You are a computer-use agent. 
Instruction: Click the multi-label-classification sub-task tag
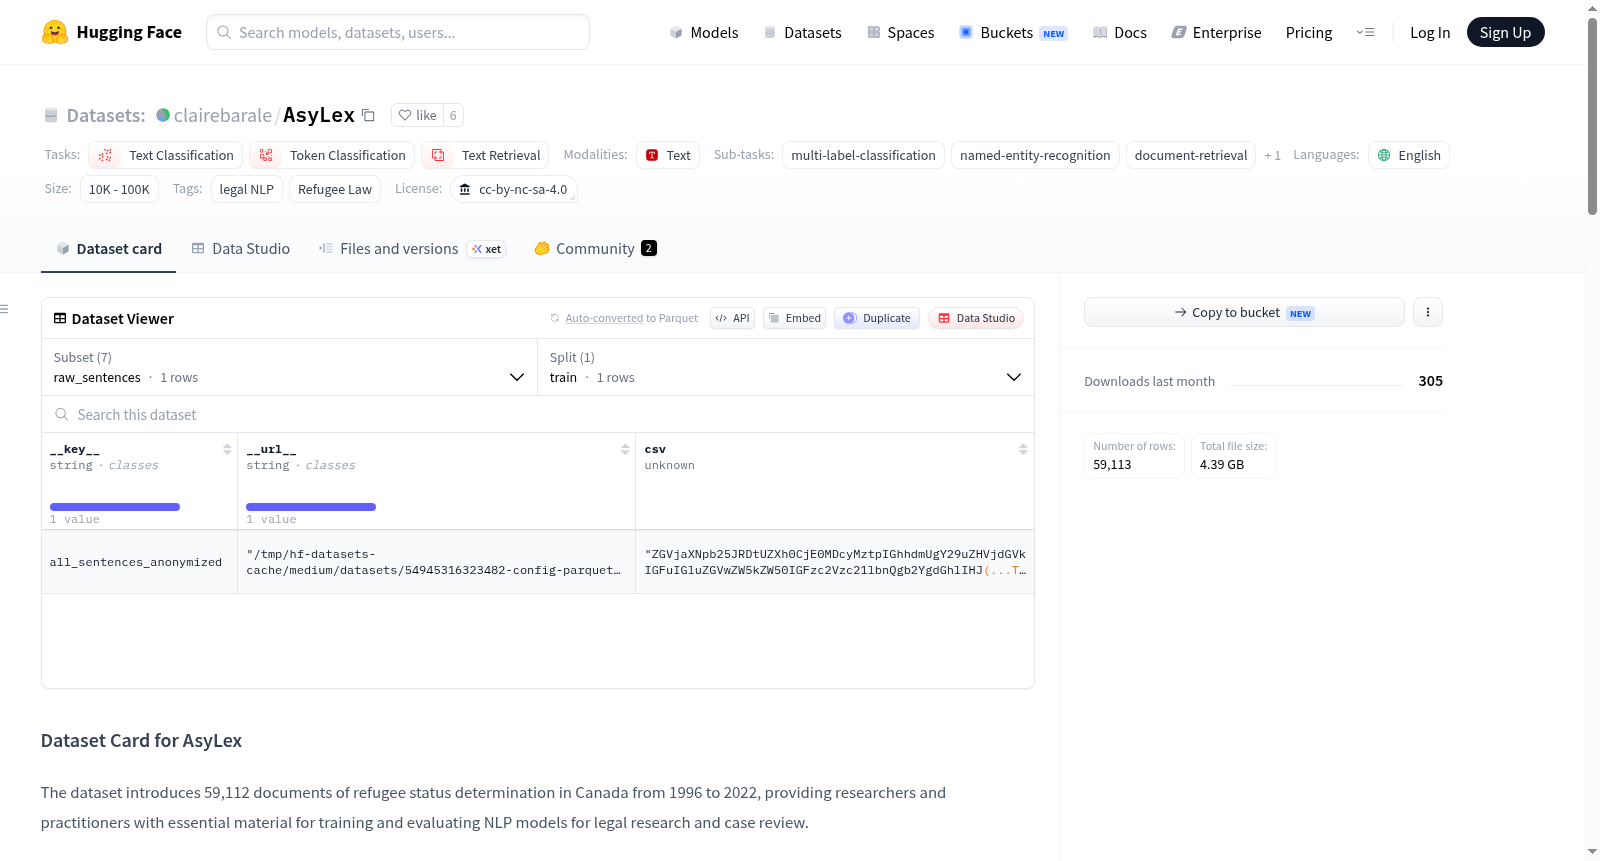tap(863, 155)
